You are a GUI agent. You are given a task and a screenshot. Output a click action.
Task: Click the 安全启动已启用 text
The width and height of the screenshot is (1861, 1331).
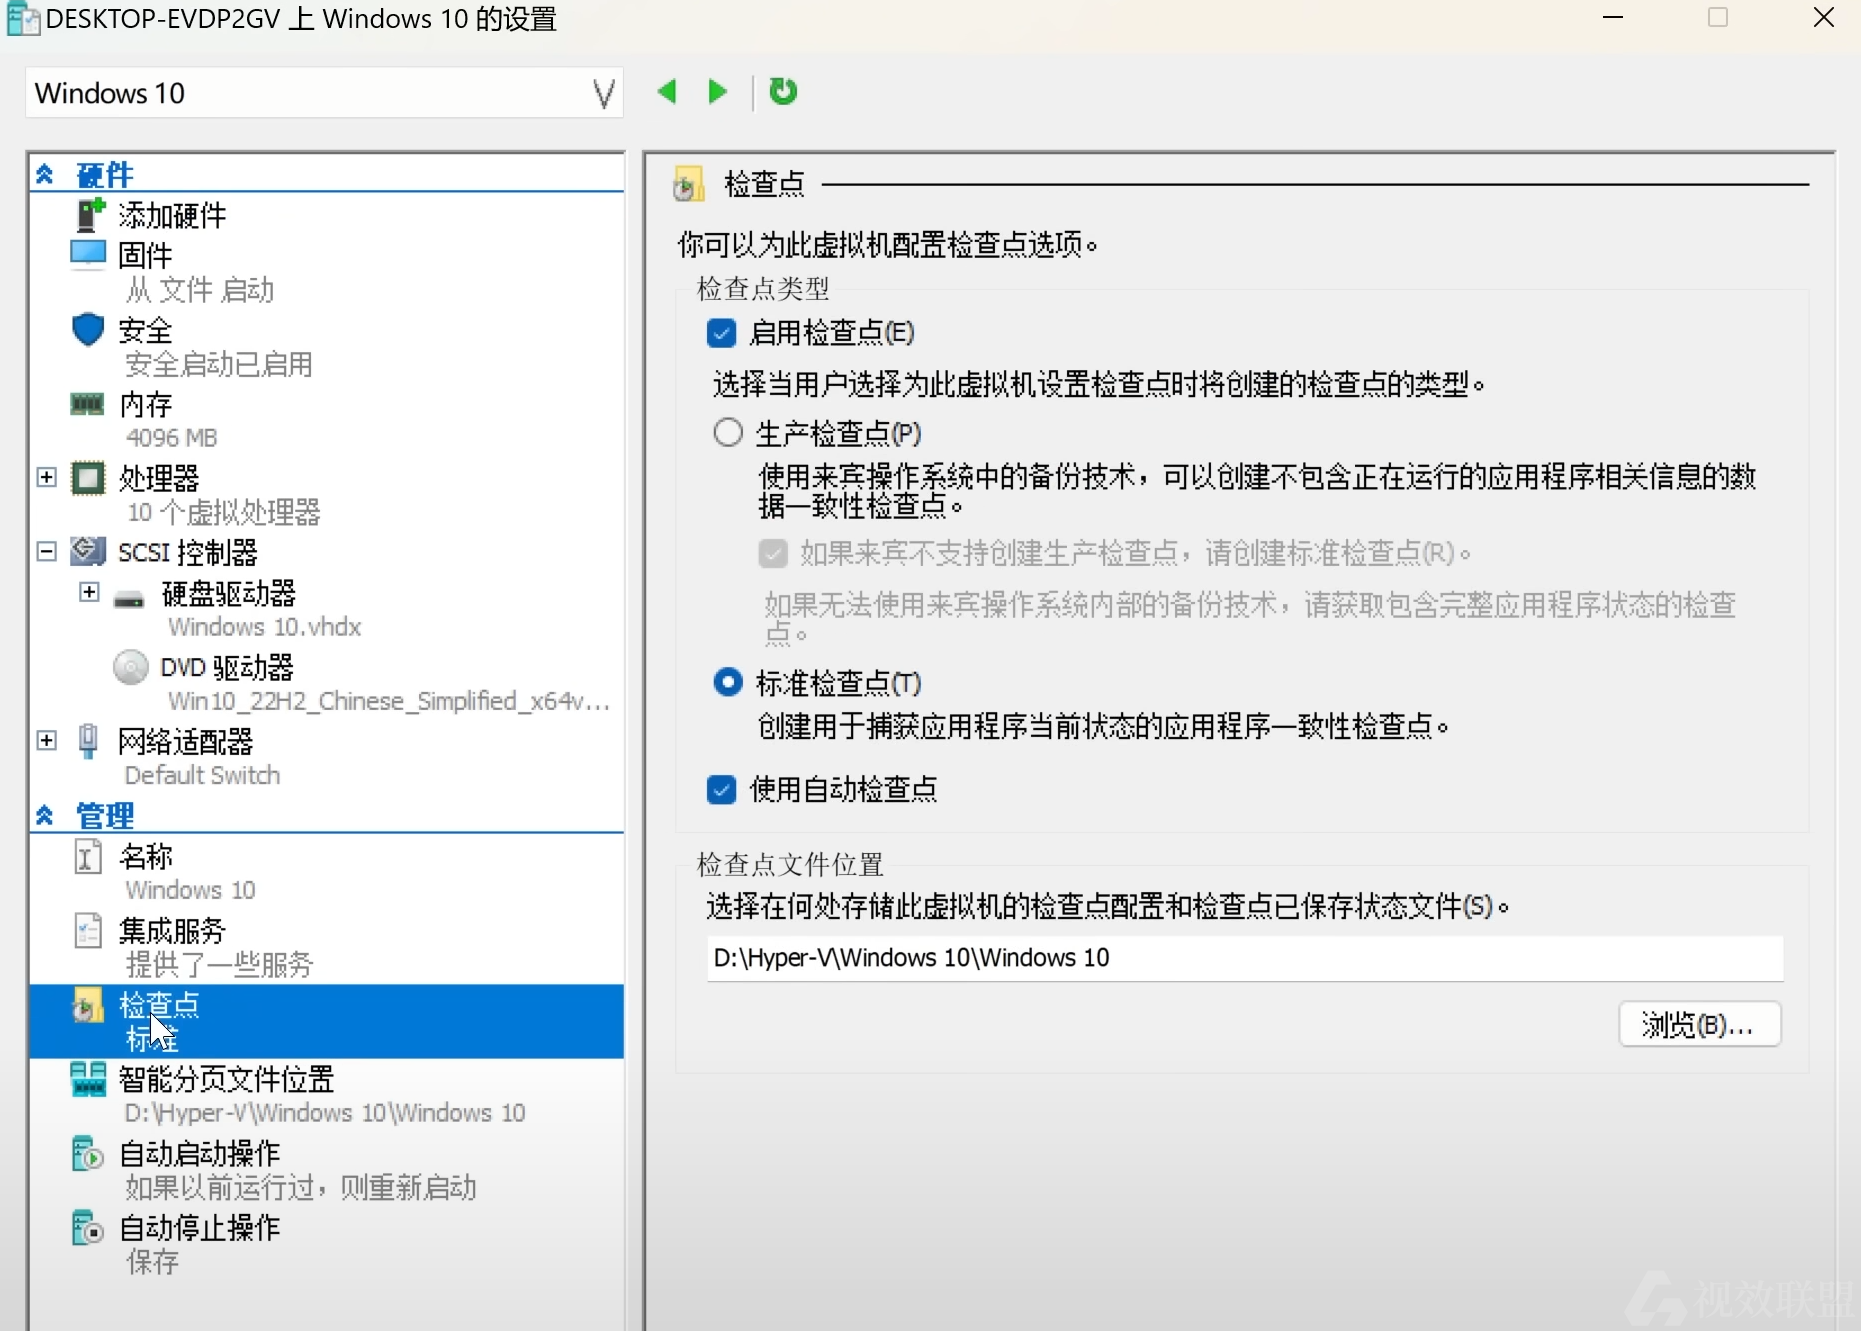pos(219,364)
